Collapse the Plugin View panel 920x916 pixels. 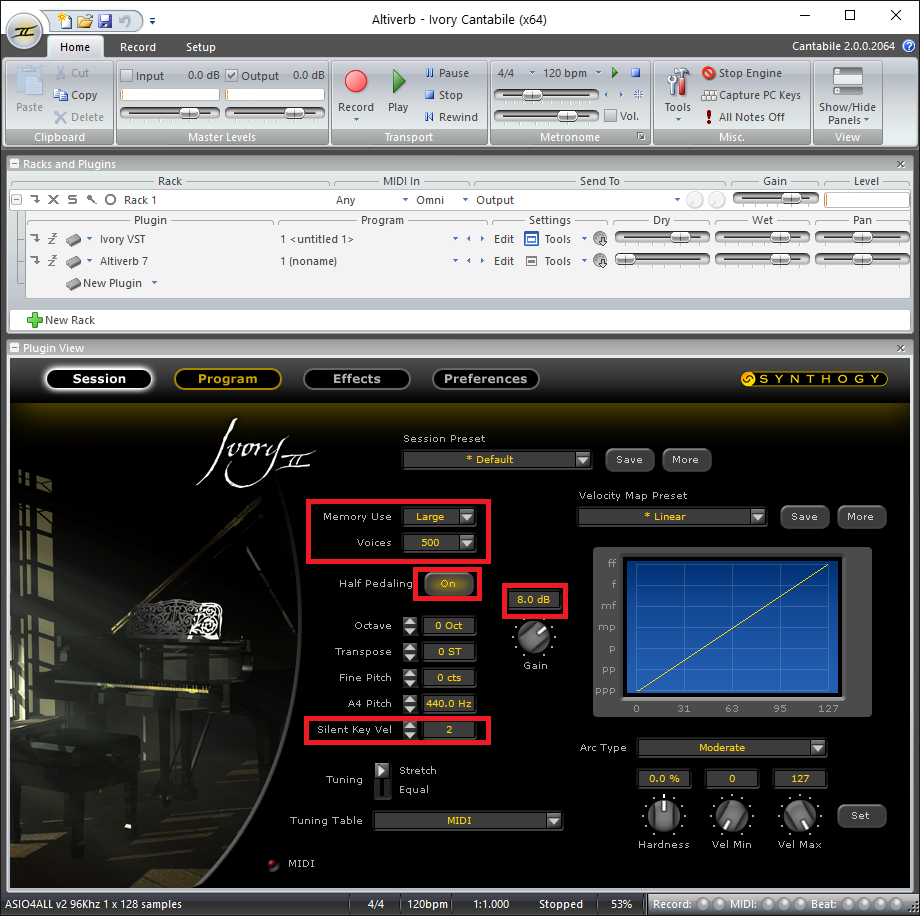(15, 348)
